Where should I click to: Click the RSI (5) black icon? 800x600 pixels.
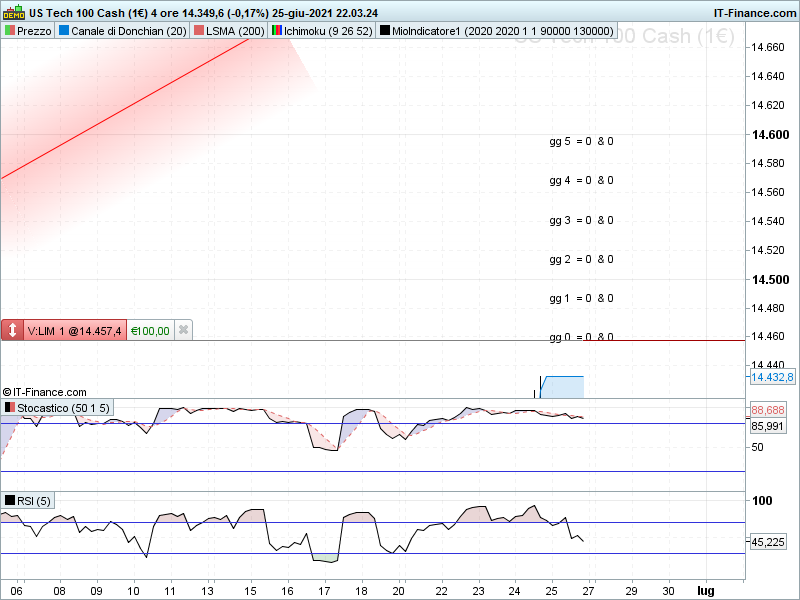pos(10,501)
